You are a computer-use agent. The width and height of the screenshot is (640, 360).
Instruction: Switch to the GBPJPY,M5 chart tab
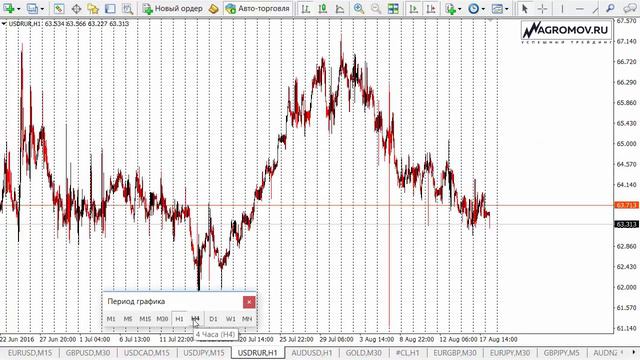click(x=561, y=353)
